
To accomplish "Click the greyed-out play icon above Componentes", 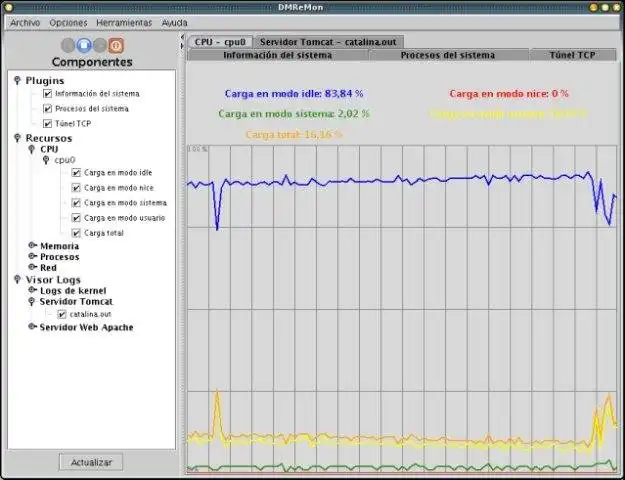I will pyautogui.click(x=100, y=45).
